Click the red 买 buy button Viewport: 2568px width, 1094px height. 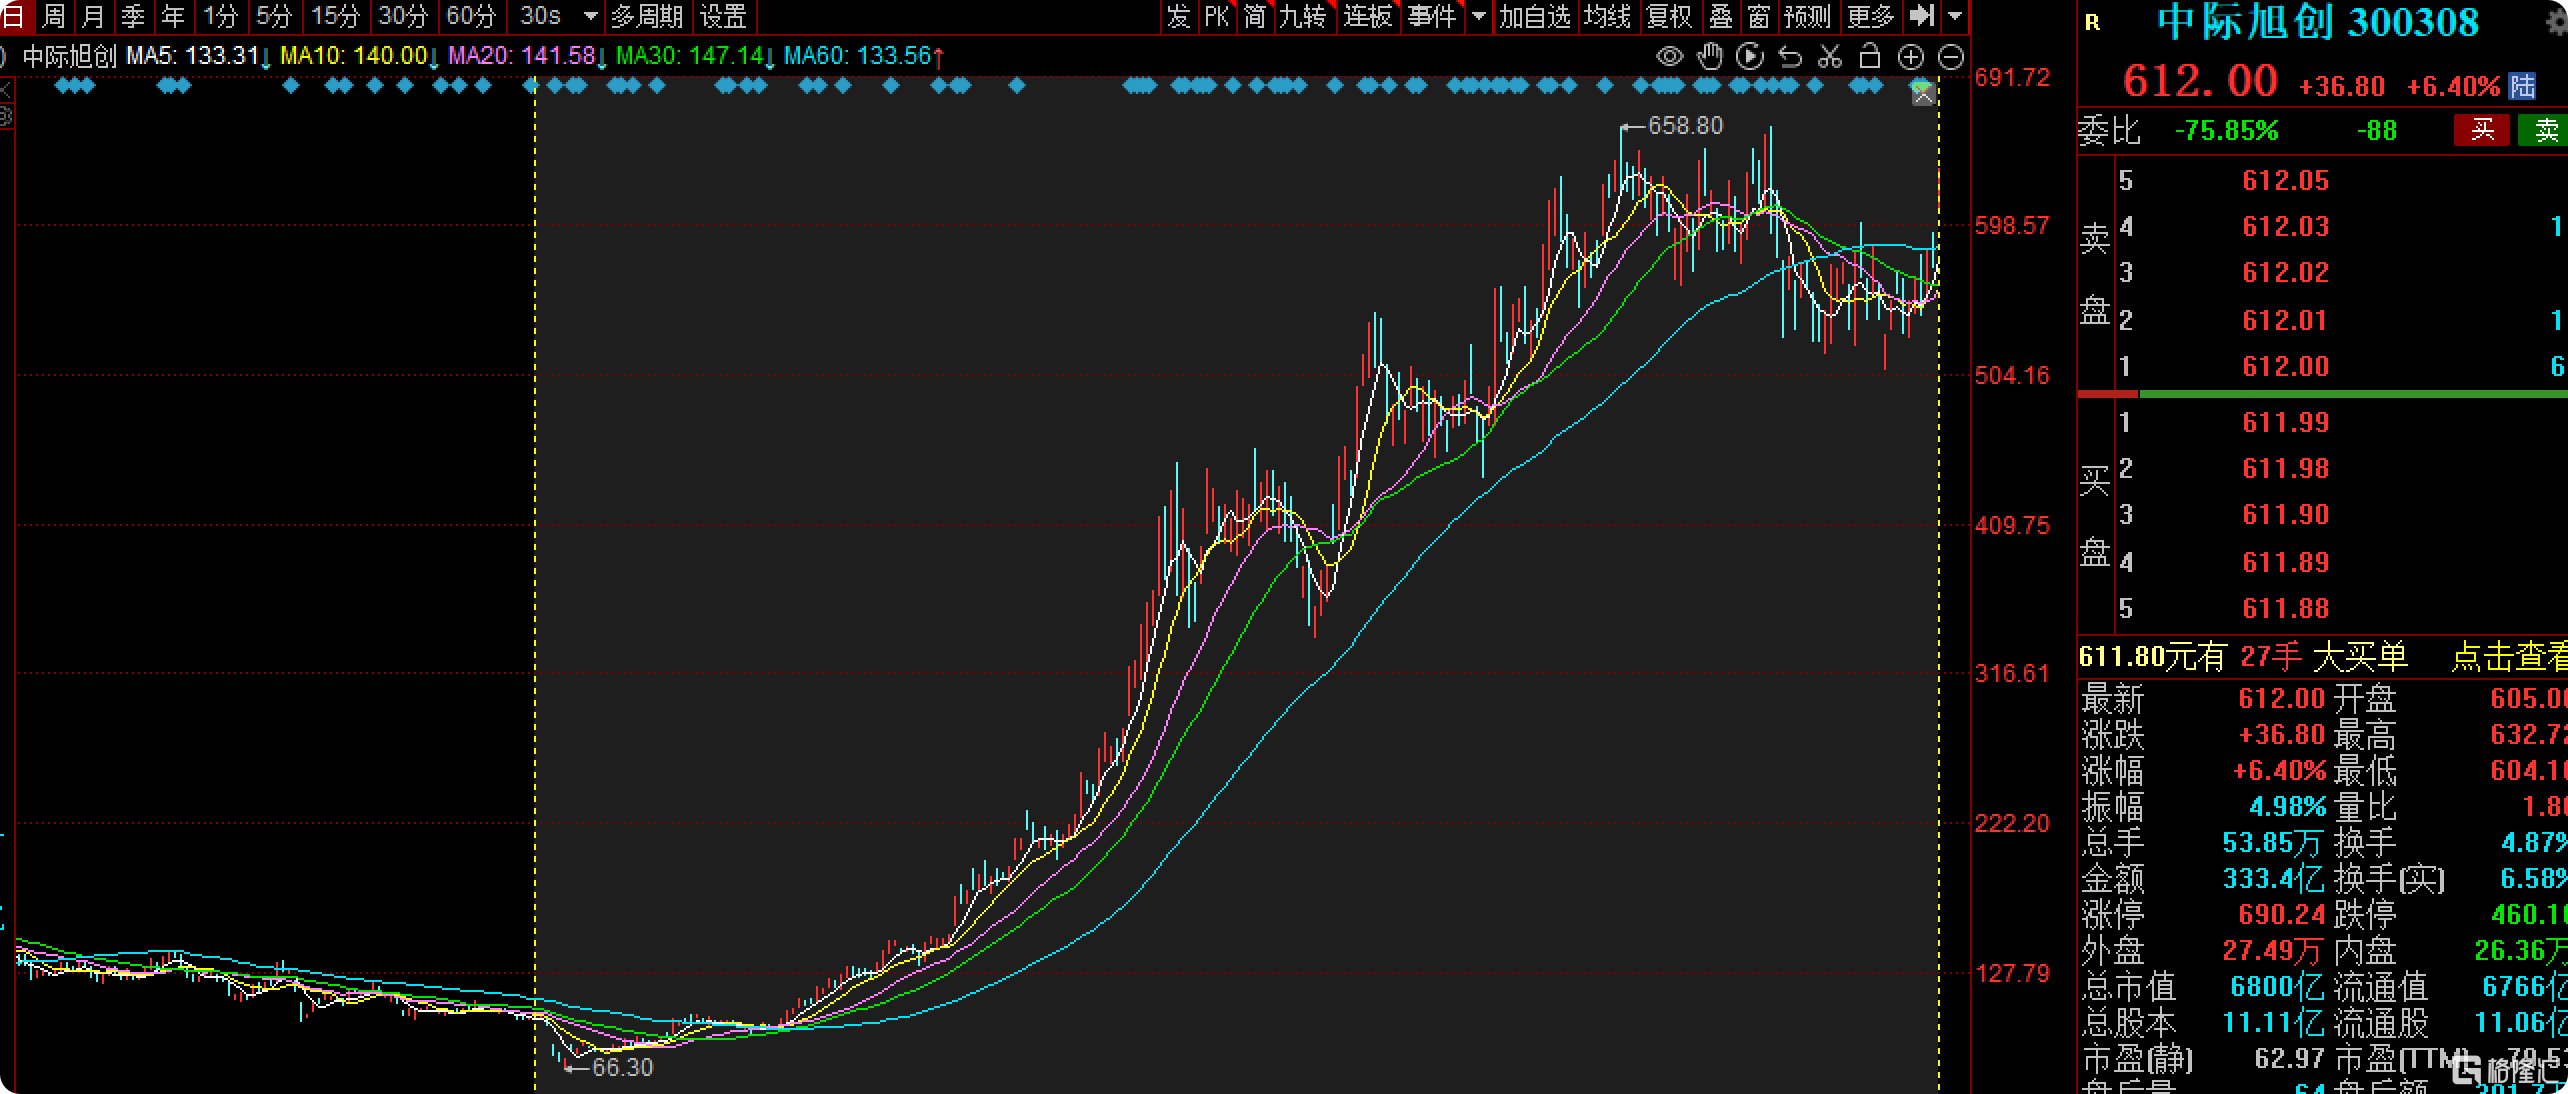2482,130
